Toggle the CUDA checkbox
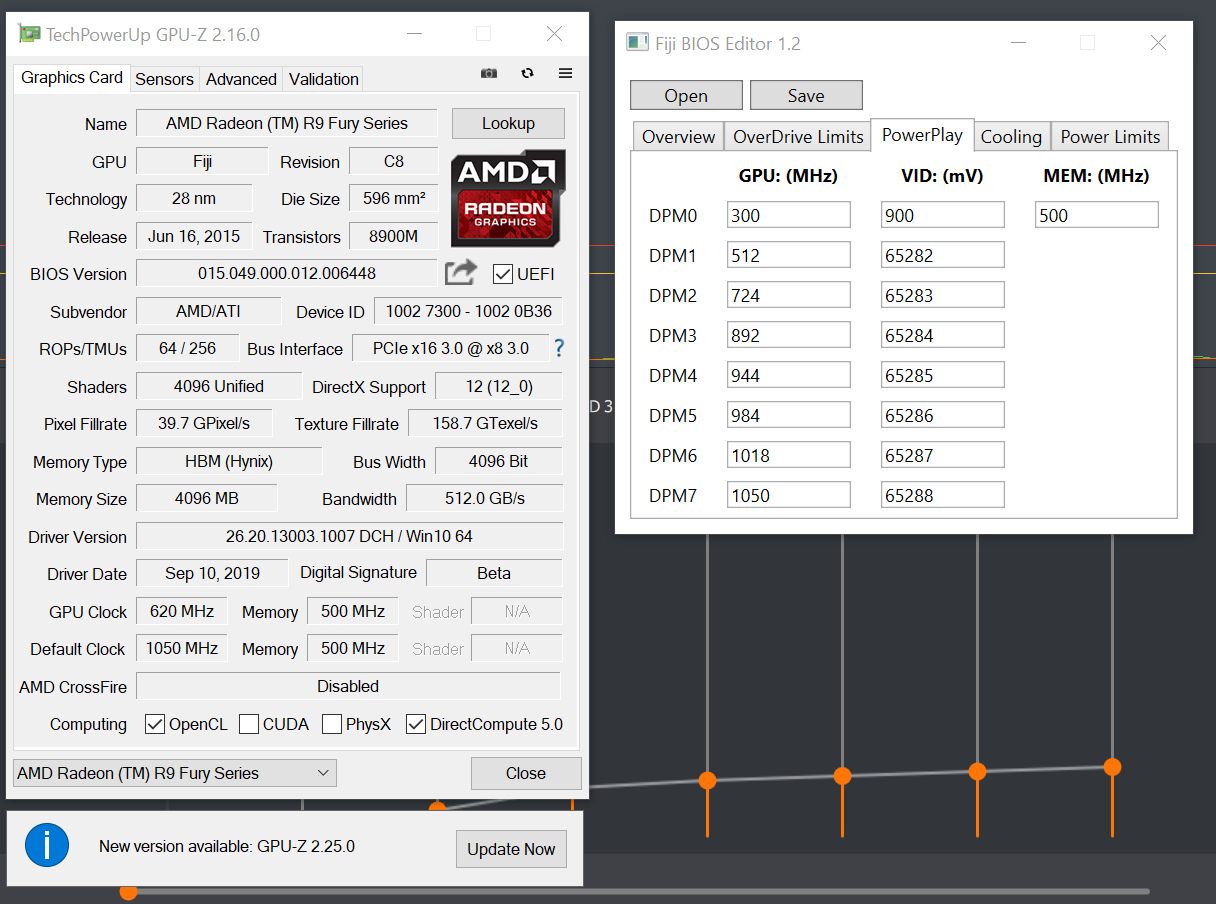 (x=249, y=724)
